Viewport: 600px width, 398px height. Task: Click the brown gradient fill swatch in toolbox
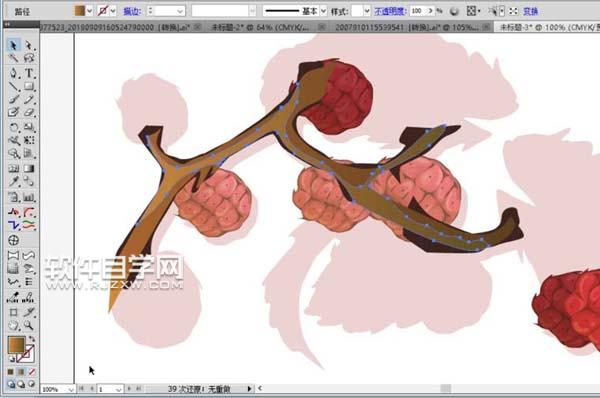pyautogui.click(x=16, y=344)
